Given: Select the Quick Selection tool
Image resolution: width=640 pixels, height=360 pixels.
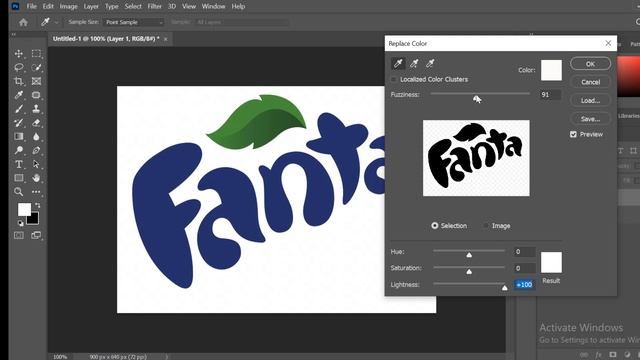Looking at the screenshot, I should (x=36, y=67).
